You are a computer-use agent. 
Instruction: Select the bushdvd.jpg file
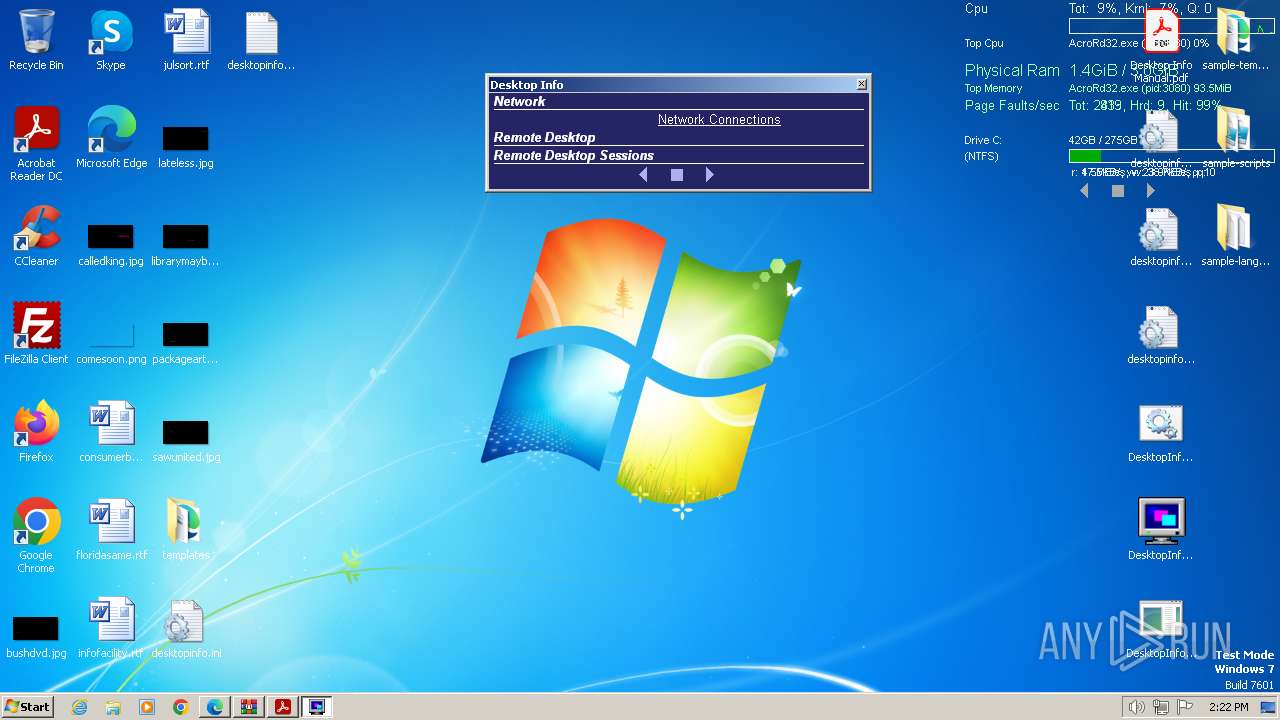point(36,636)
